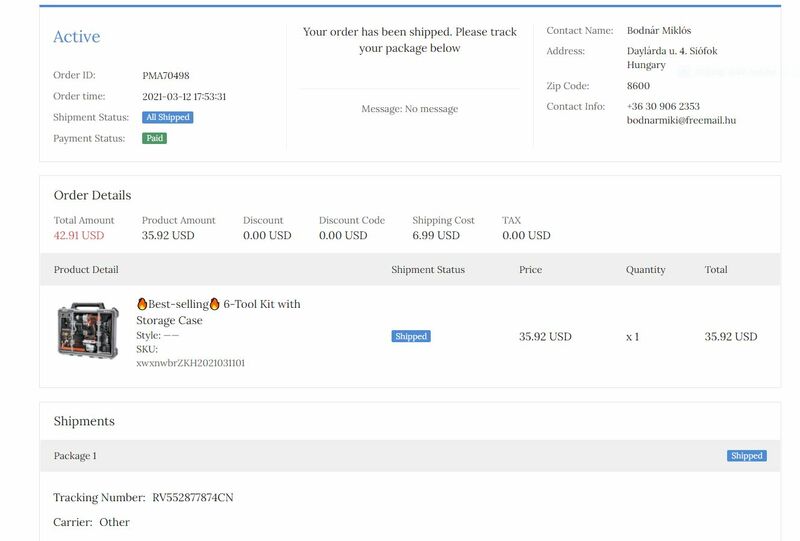The image size is (800, 541).
Task: Select phone number +36 30 906 2353
Action: tap(663, 106)
